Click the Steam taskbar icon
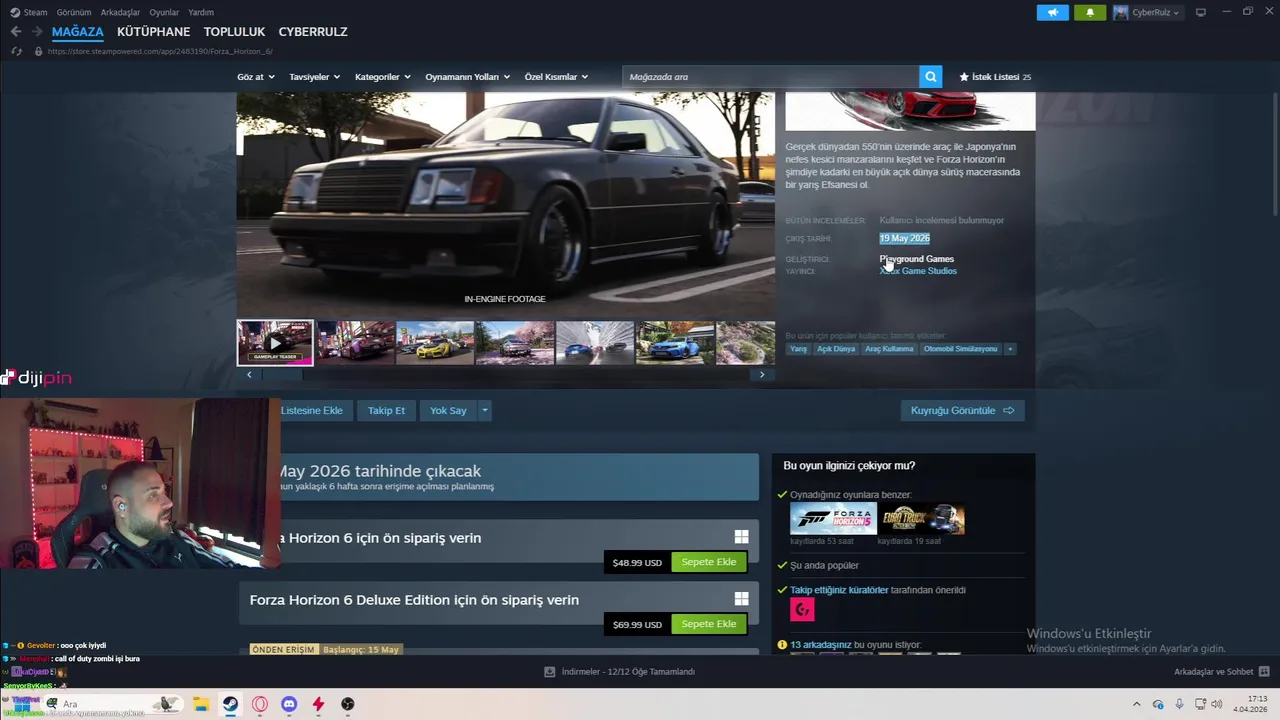1280x720 pixels. coord(230,704)
